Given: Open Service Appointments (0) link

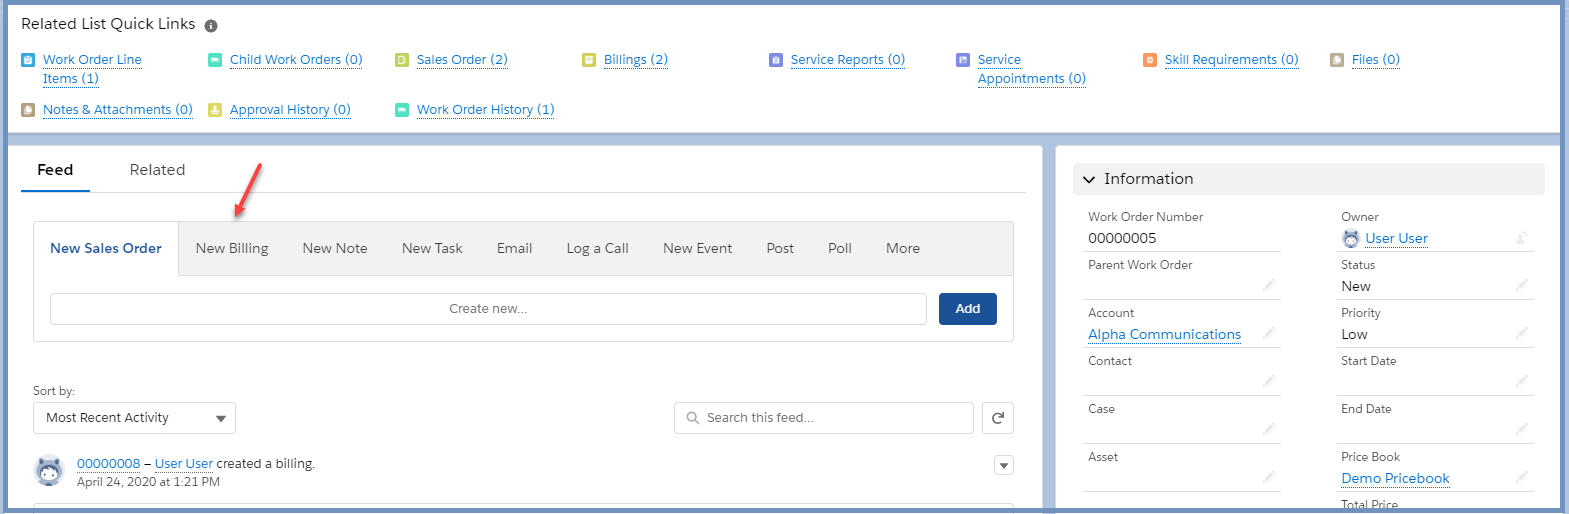Looking at the screenshot, I should click(x=1032, y=69).
